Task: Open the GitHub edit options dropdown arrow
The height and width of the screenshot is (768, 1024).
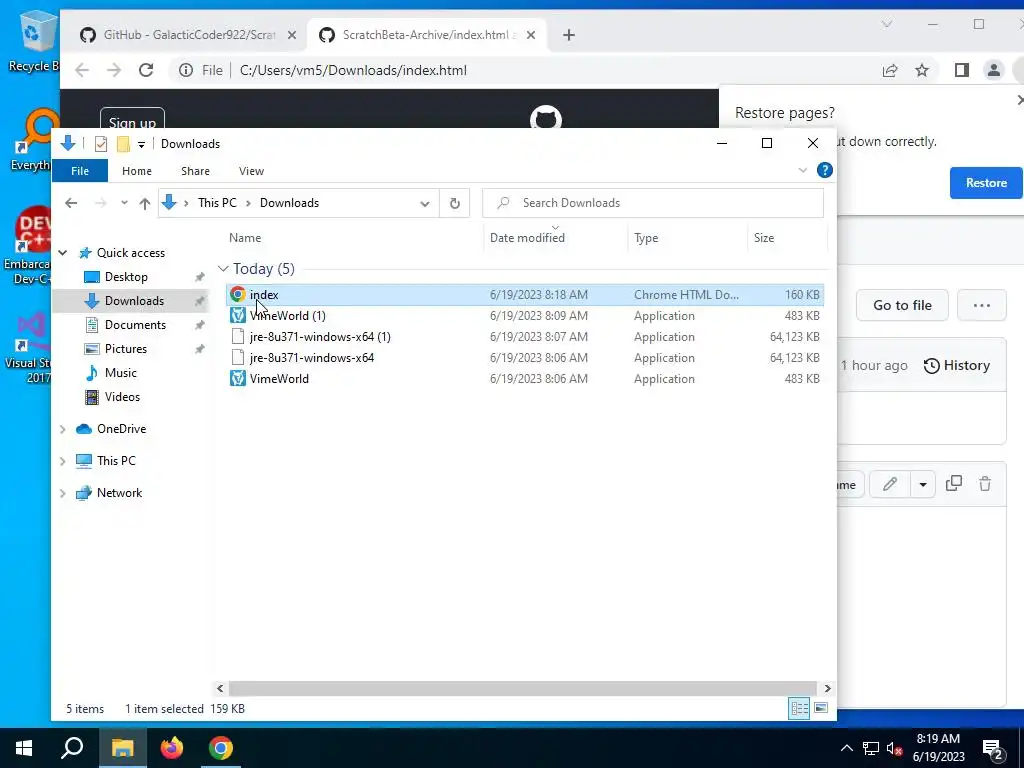Action: [x=923, y=484]
